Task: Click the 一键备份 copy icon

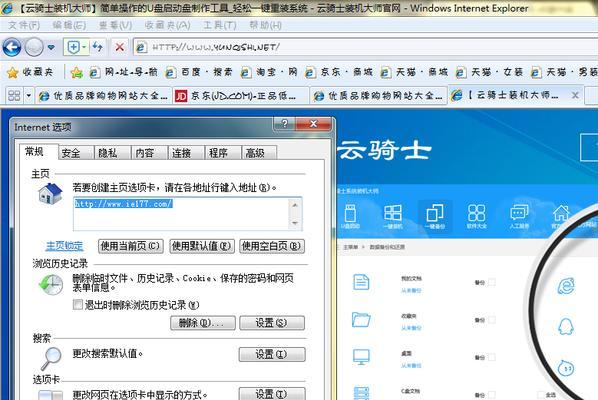Action: pos(435,213)
